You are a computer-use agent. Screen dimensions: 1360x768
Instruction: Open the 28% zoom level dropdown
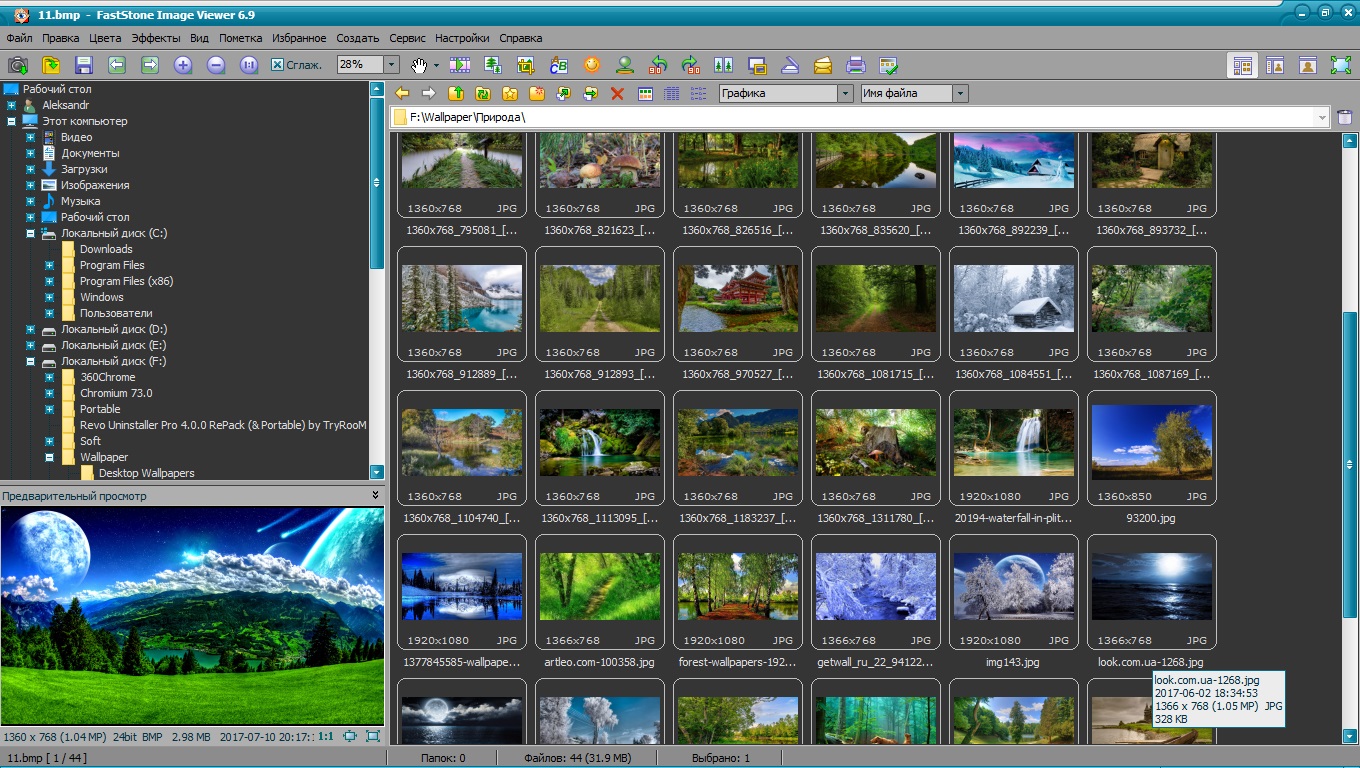[392, 65]
